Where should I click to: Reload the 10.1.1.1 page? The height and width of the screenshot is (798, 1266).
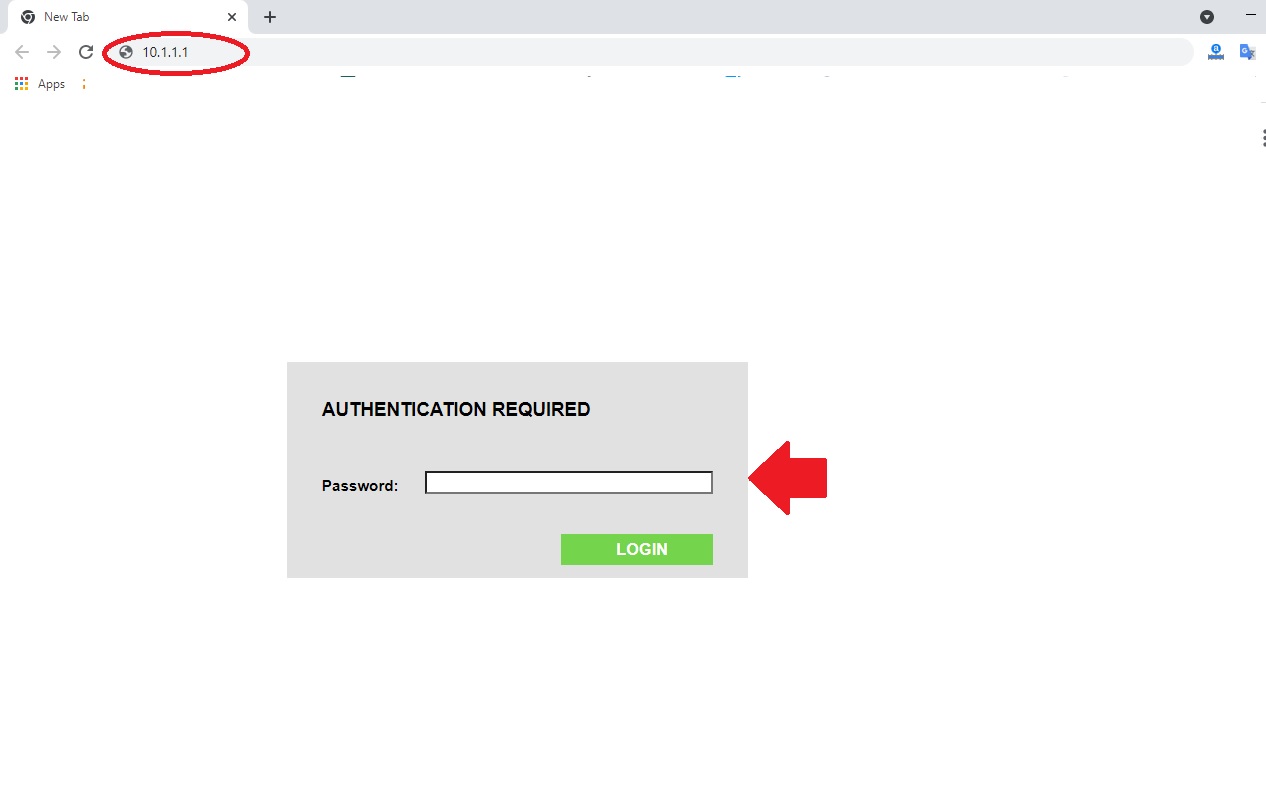tap(86, 52)
